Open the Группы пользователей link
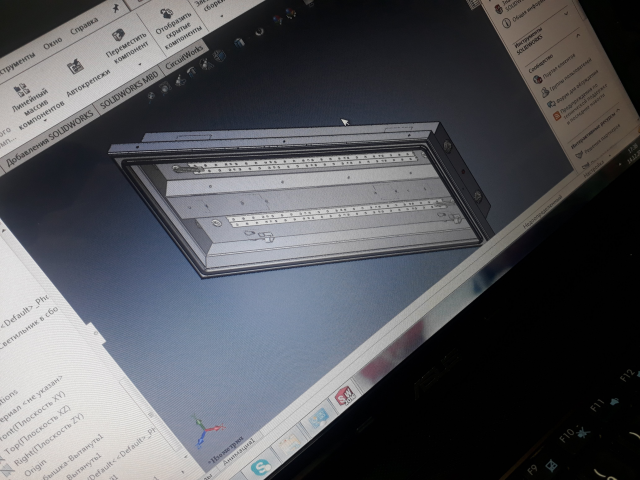Viewport: 640px width, 480px height. pyautogui.click(x=570, y=76)
